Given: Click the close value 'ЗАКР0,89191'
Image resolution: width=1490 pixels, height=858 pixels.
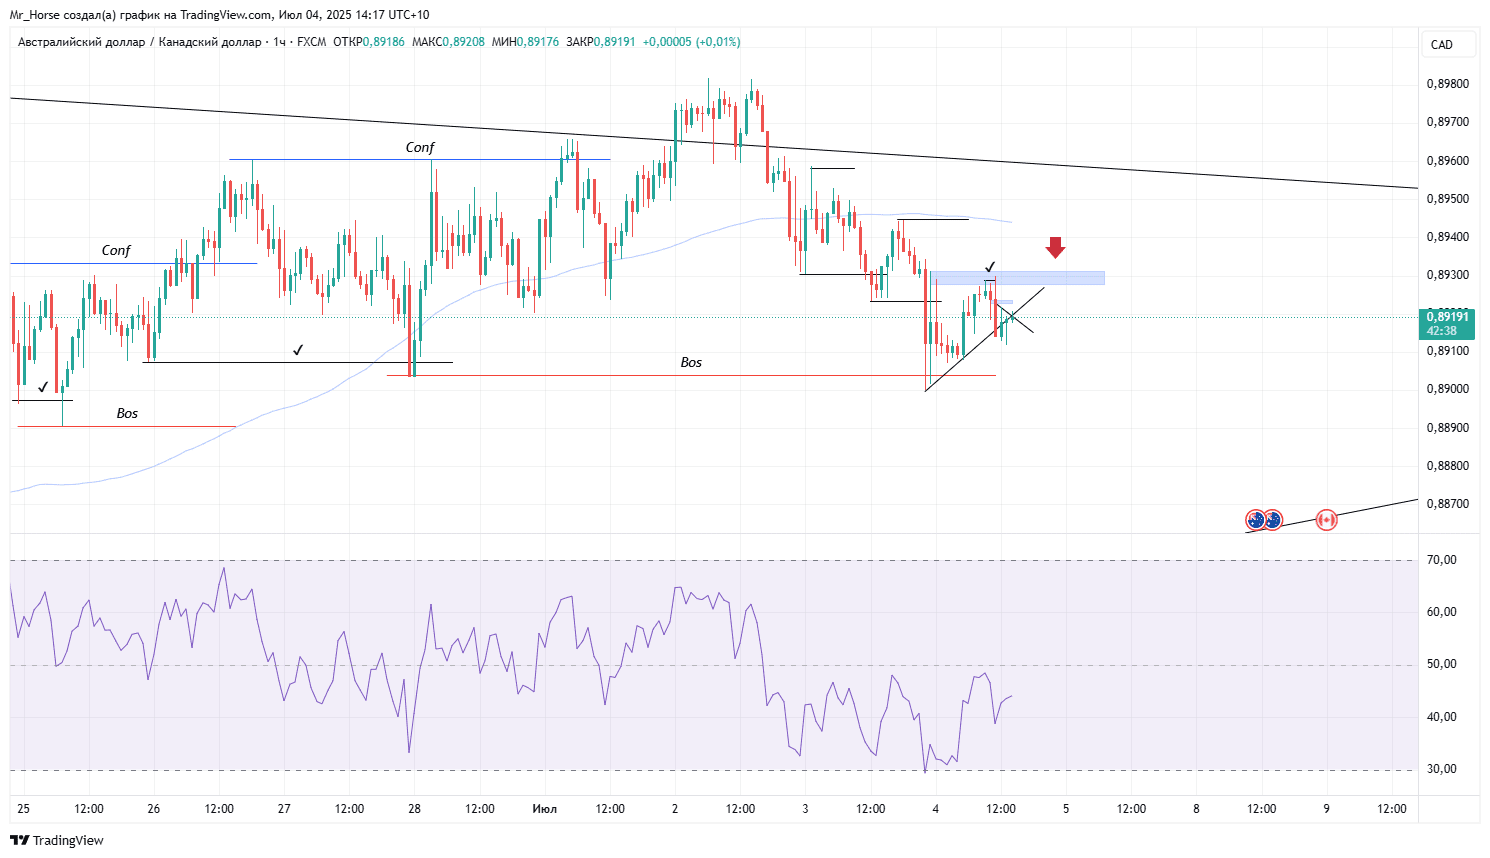Looking at the screenshot, I should pos(600,42).
